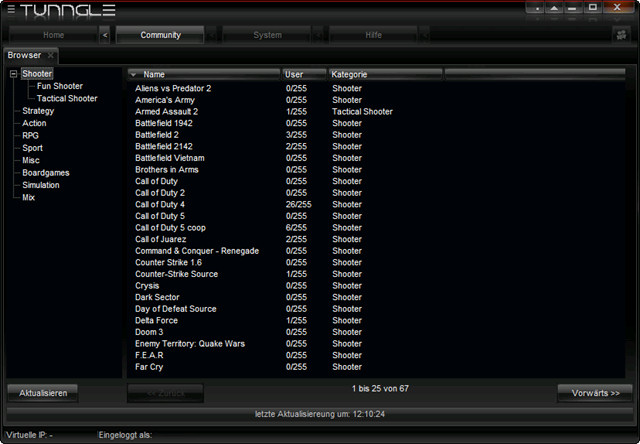640x444 pixels.
Task: Click the disabled Zurück button
Action: click(165, 393)
